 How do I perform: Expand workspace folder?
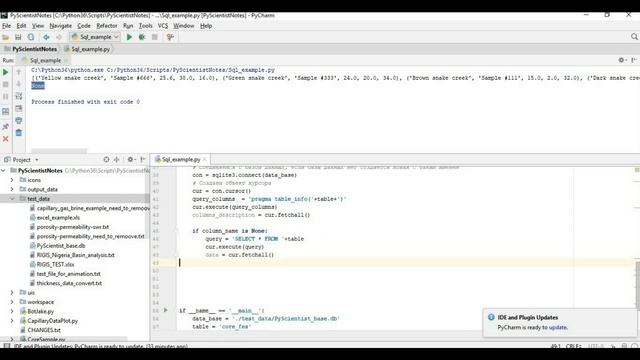(x=12, y=302)
